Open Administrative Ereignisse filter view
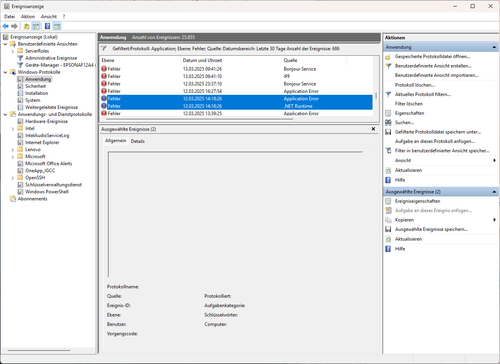500x364 pixels. click(x=51, y=58)
